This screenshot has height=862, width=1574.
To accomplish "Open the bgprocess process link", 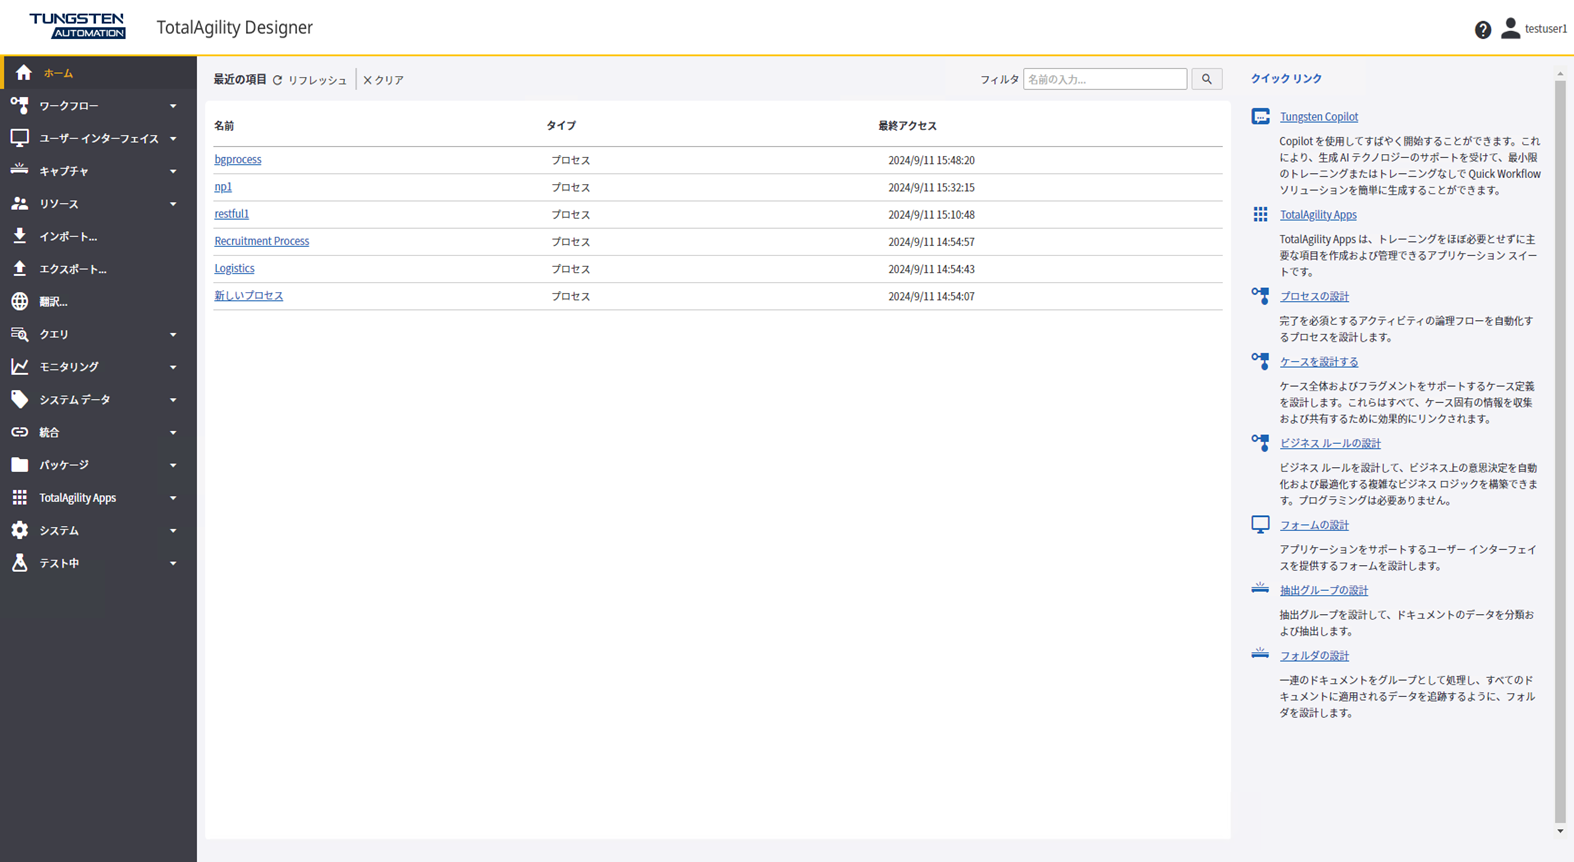I will click(x=238, y=160).
